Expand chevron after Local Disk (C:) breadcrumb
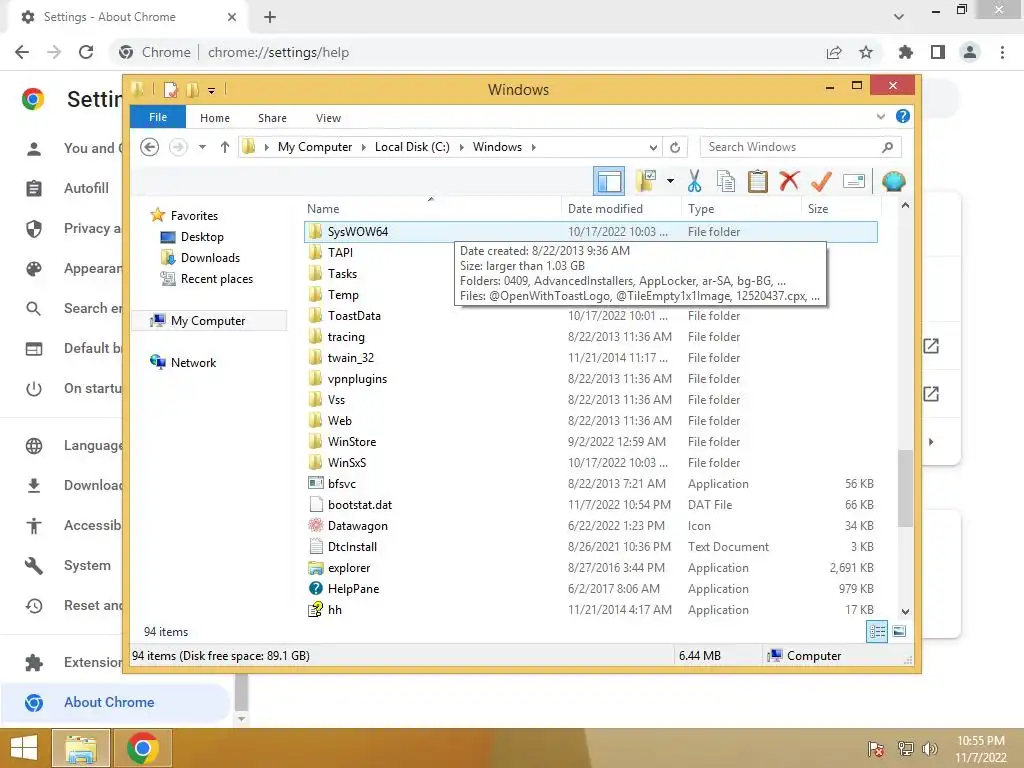Image resolution: width=1024 pixels, height=768 pixels. pos(462,147)
